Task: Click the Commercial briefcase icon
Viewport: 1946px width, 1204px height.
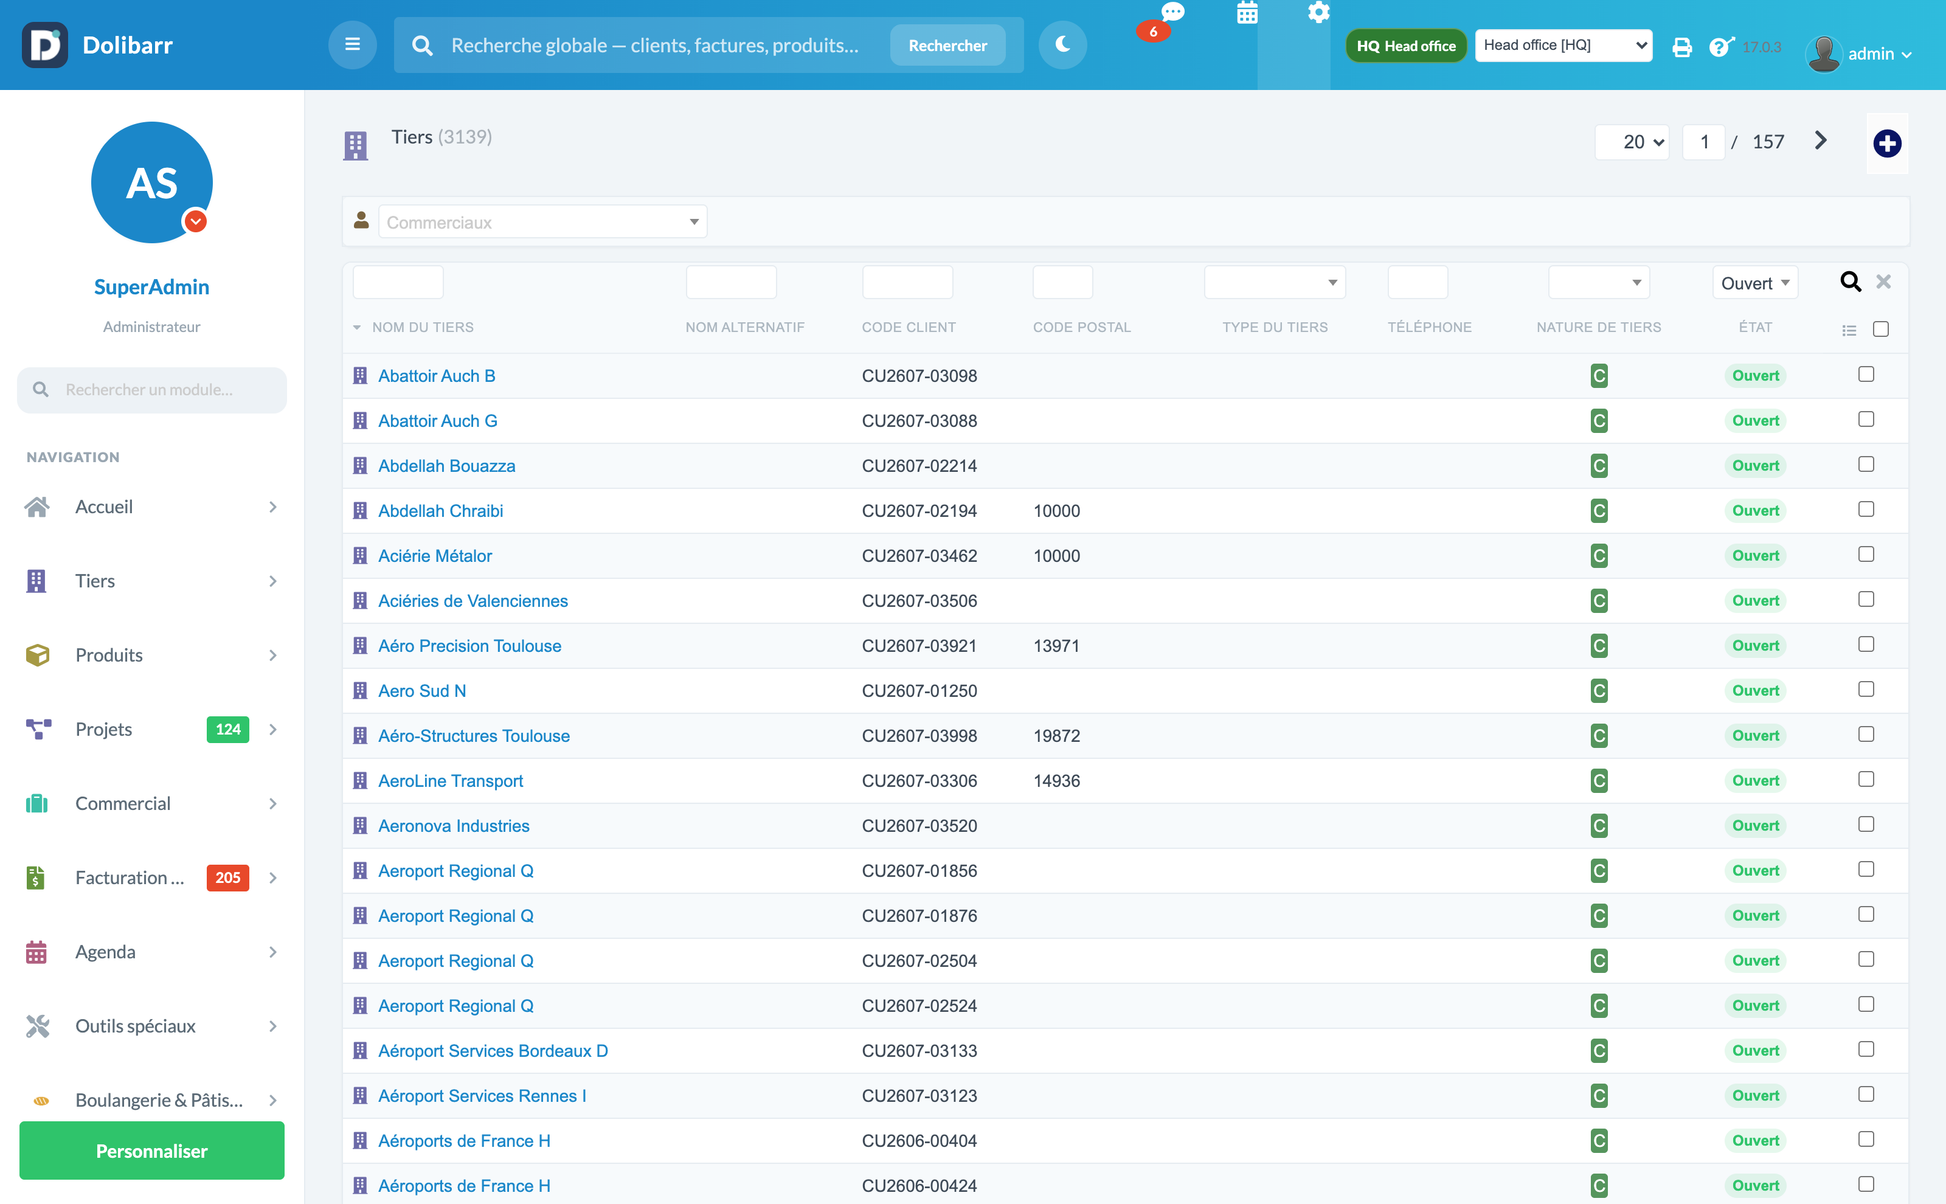Action: point(37,803)
